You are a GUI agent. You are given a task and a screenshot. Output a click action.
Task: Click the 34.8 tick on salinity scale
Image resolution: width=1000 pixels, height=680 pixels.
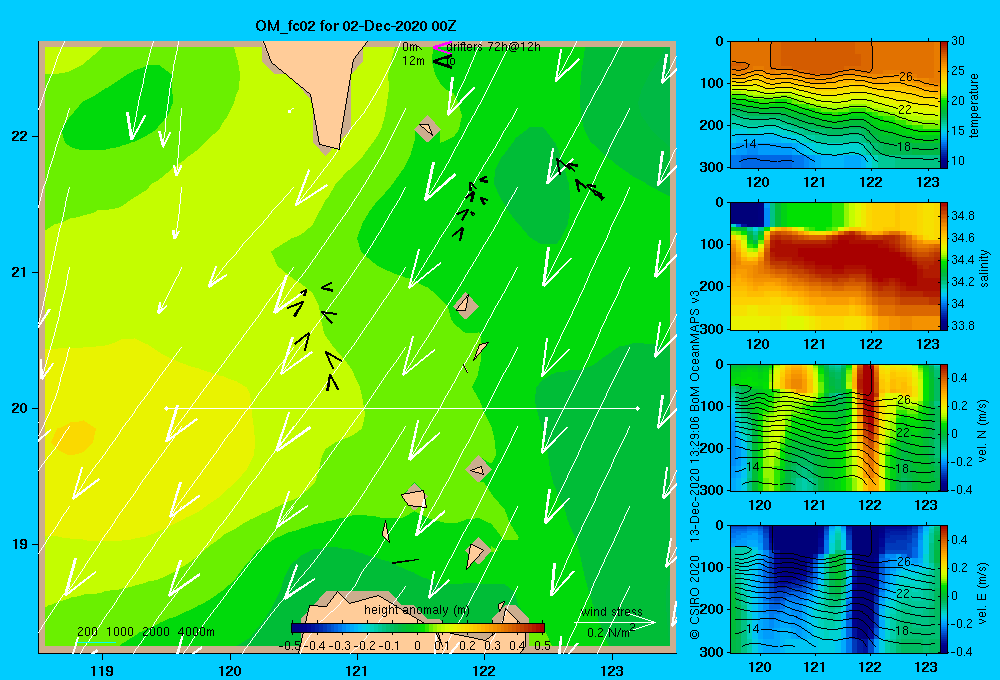pyautogui.click(x=962, y=216)
